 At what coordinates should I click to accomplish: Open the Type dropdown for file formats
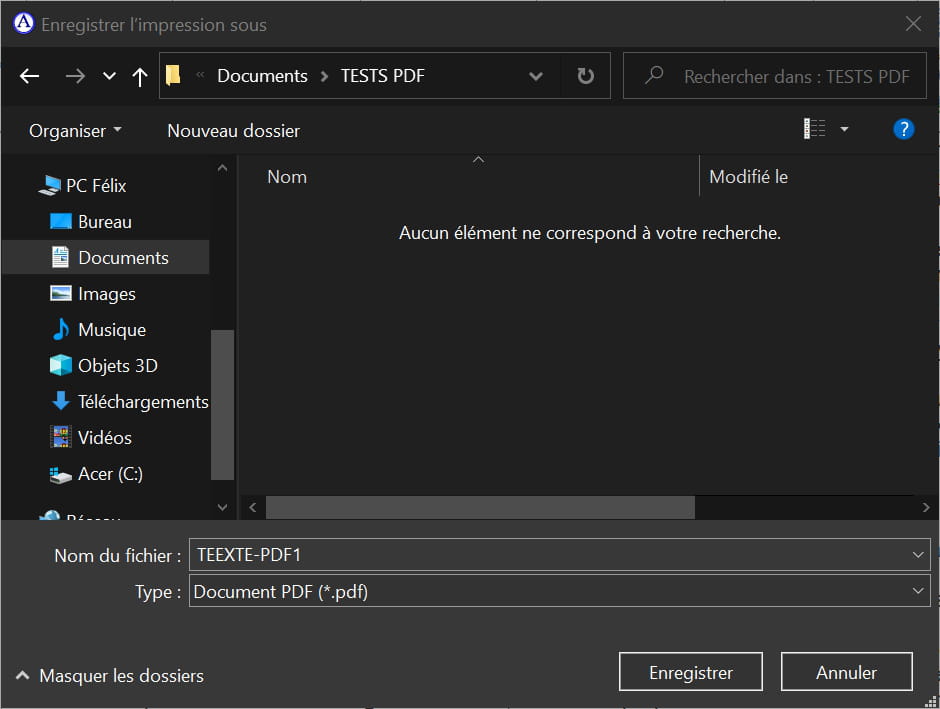(x=918, y=591)
